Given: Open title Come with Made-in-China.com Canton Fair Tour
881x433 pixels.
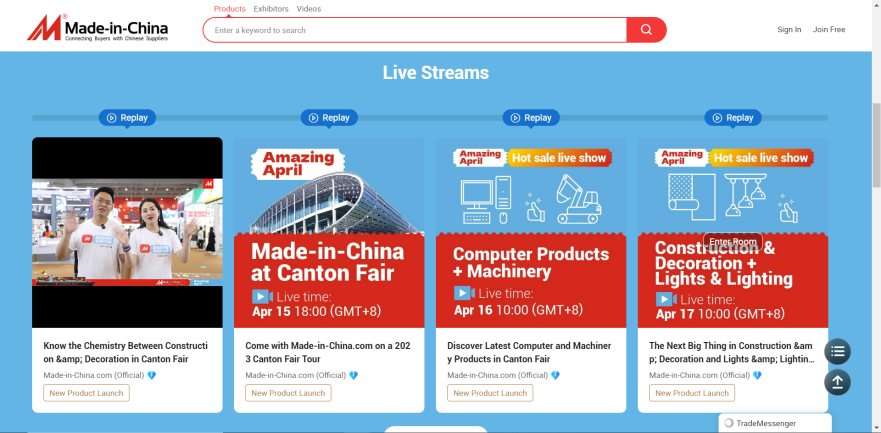Looking at the screenshot, I should pyautogui.click(x=328, y=353).
